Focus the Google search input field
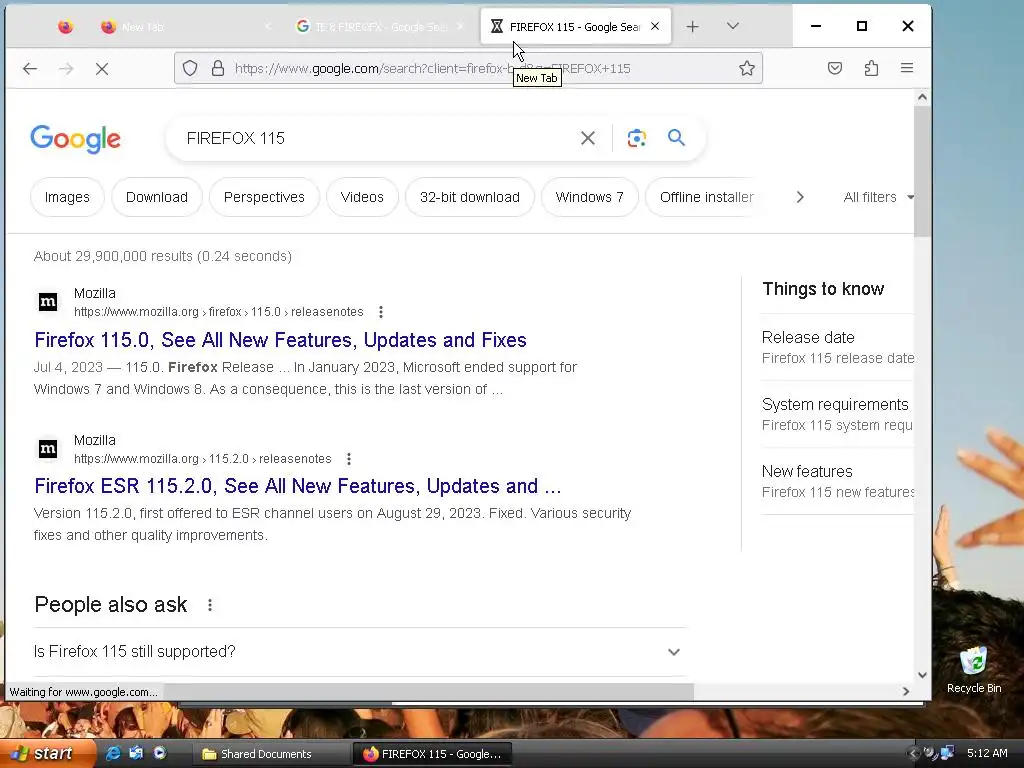The height and width of the screenshot is (768, 1024). (x=379, y=138)
